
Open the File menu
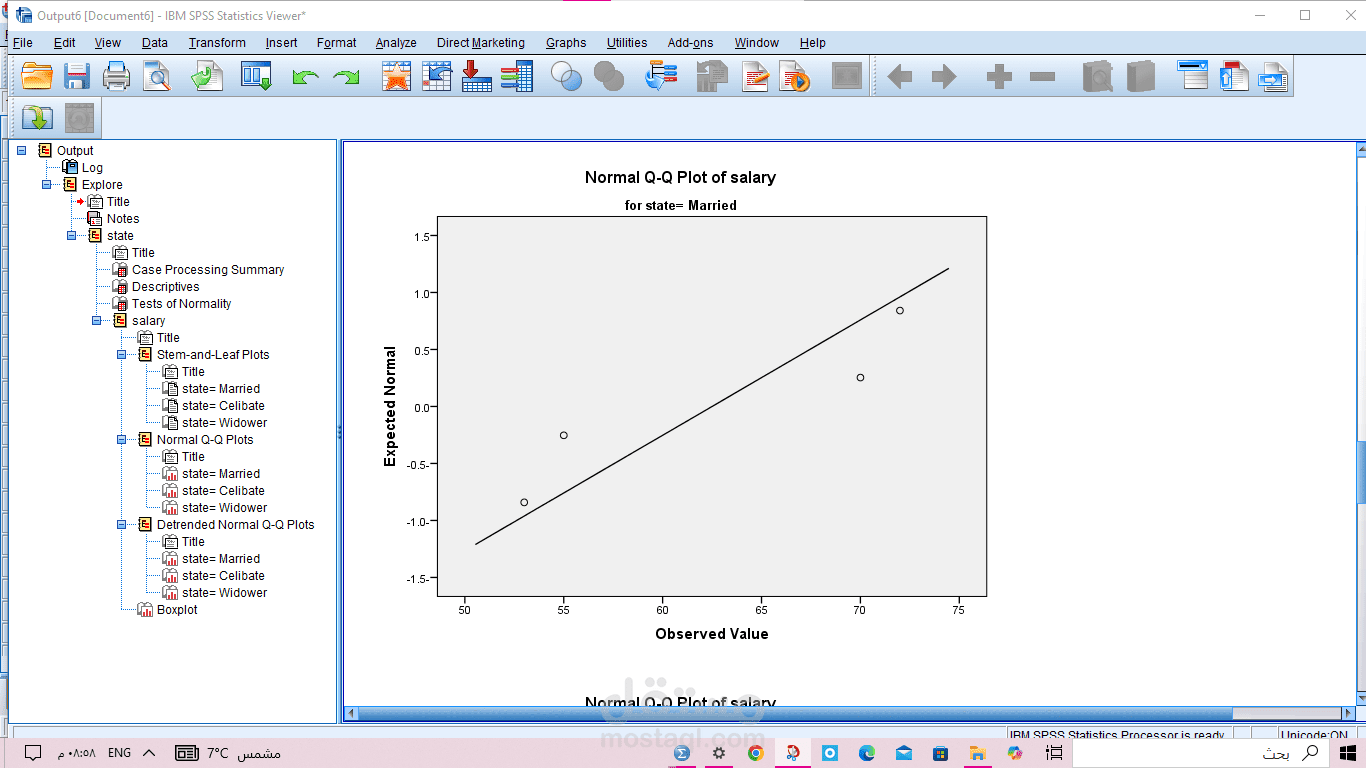click(22, 43)
